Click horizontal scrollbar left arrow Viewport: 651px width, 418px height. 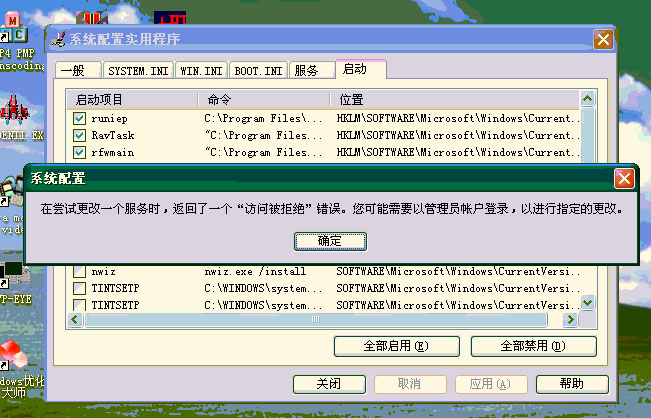(75, 319)
